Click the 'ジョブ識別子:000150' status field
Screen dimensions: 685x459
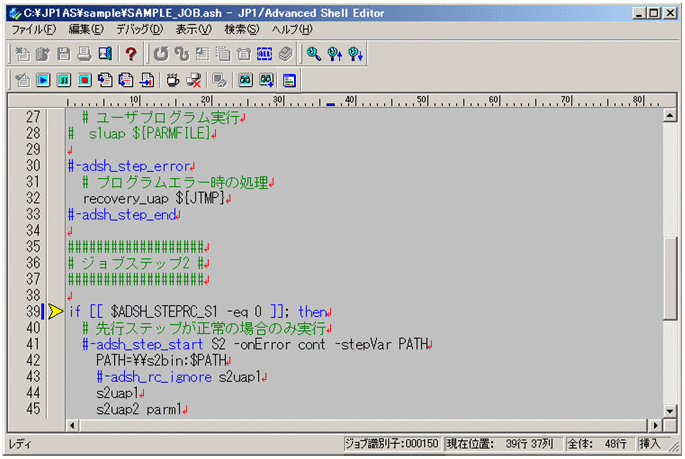click(x=391, y=444)
